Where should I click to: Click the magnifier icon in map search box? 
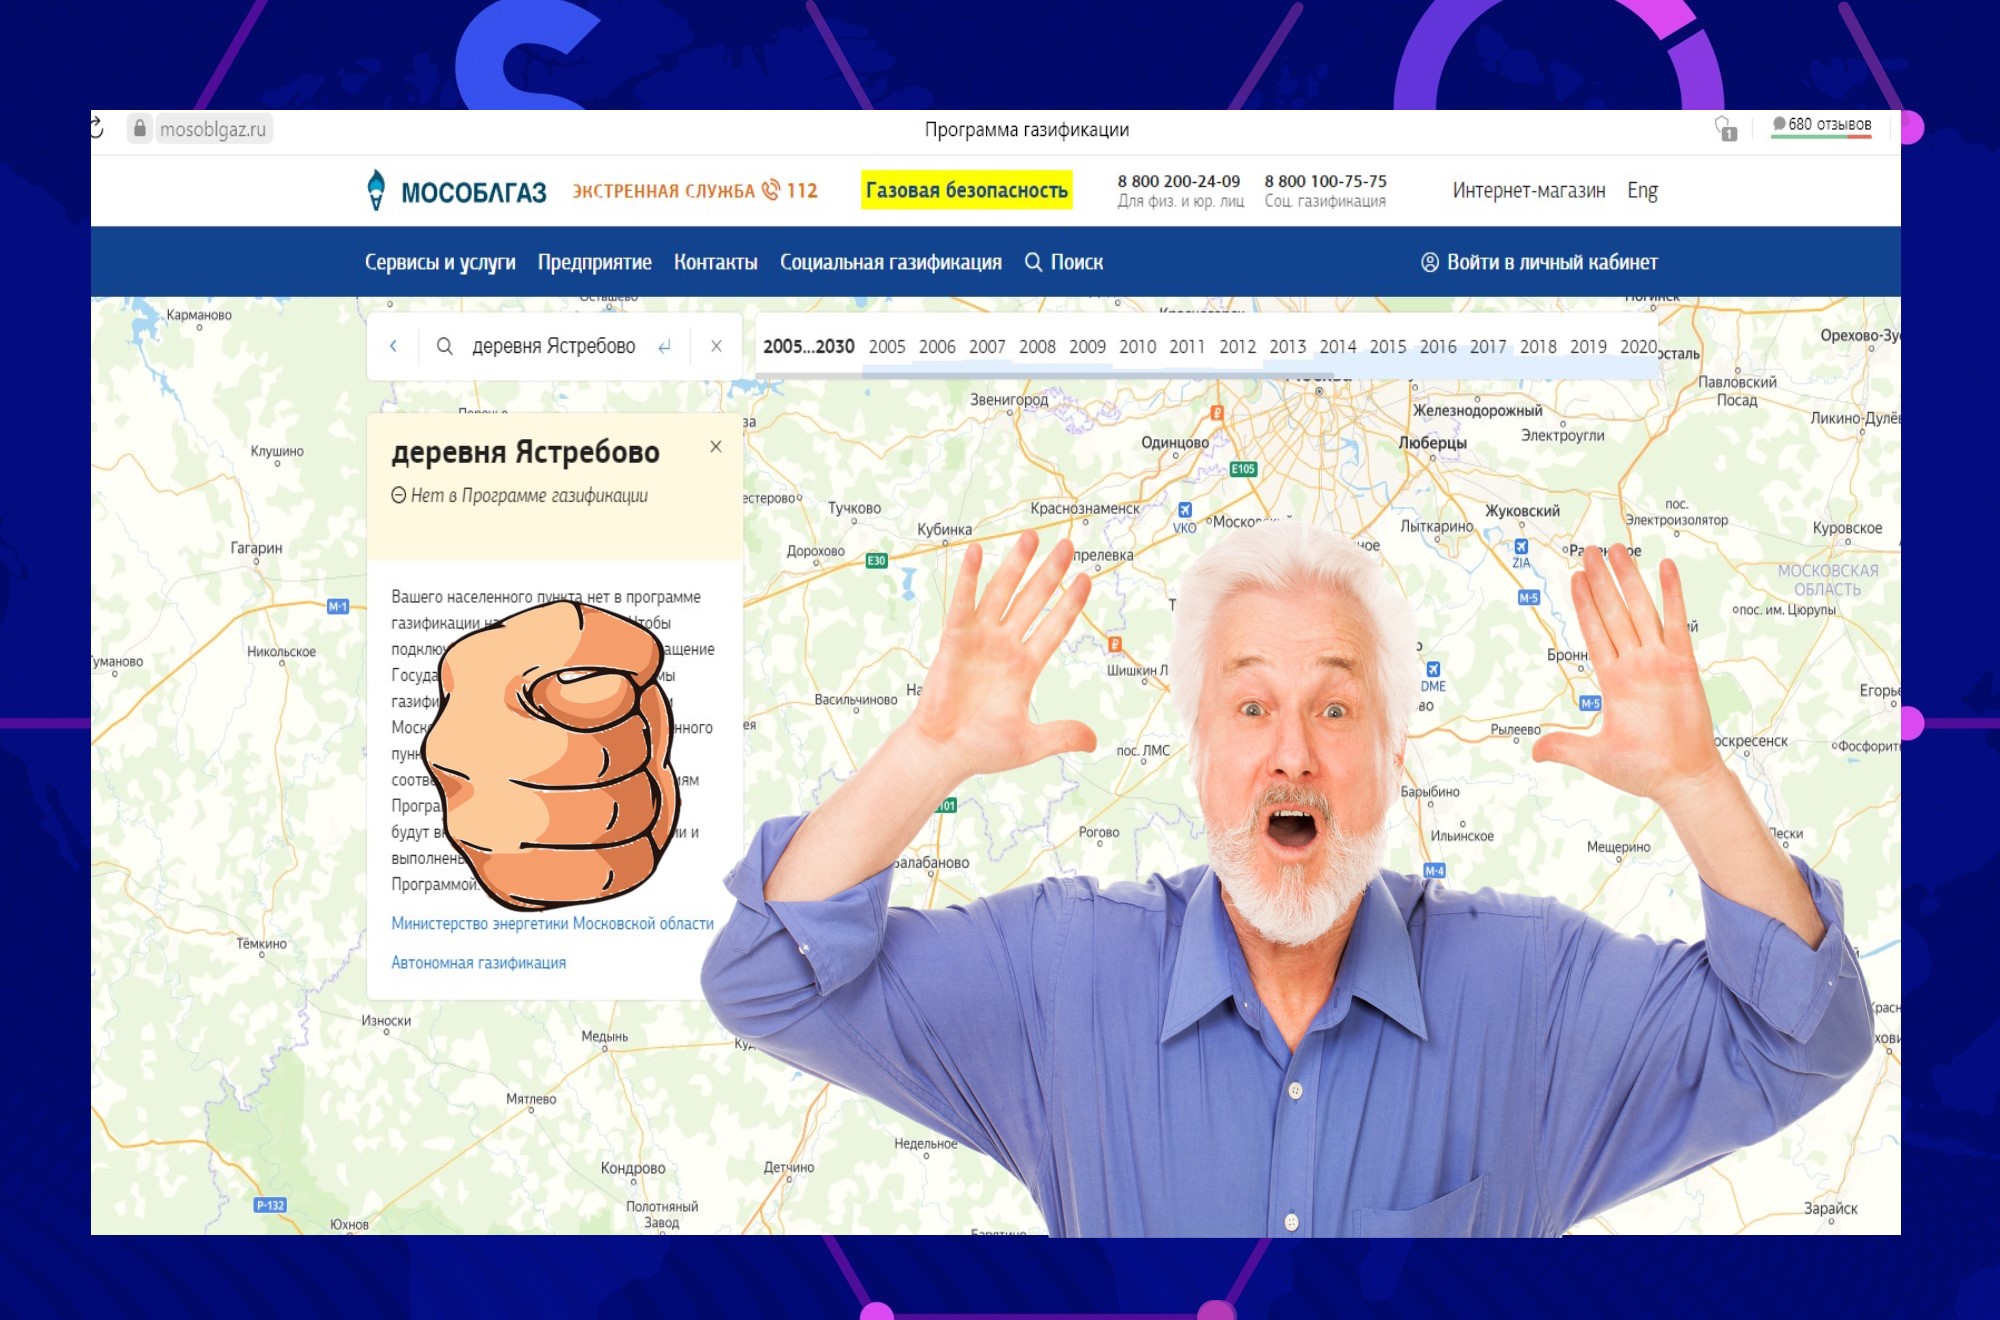(x=444, y=346)
